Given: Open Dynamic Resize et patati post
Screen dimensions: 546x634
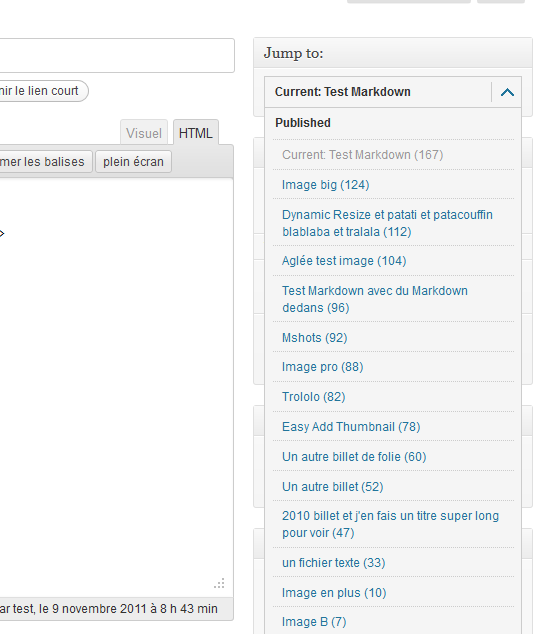Looking at the screenshot, I should click(x=387, y=223).
